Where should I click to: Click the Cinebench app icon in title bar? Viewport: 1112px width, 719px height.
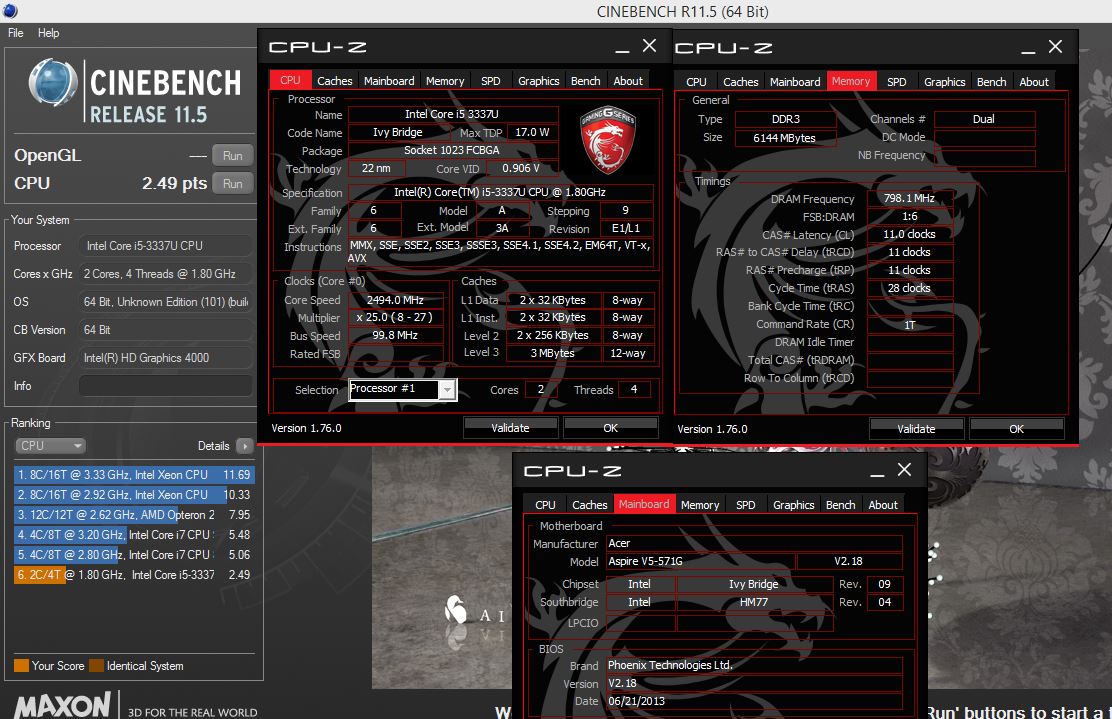(x=10, y=11)
